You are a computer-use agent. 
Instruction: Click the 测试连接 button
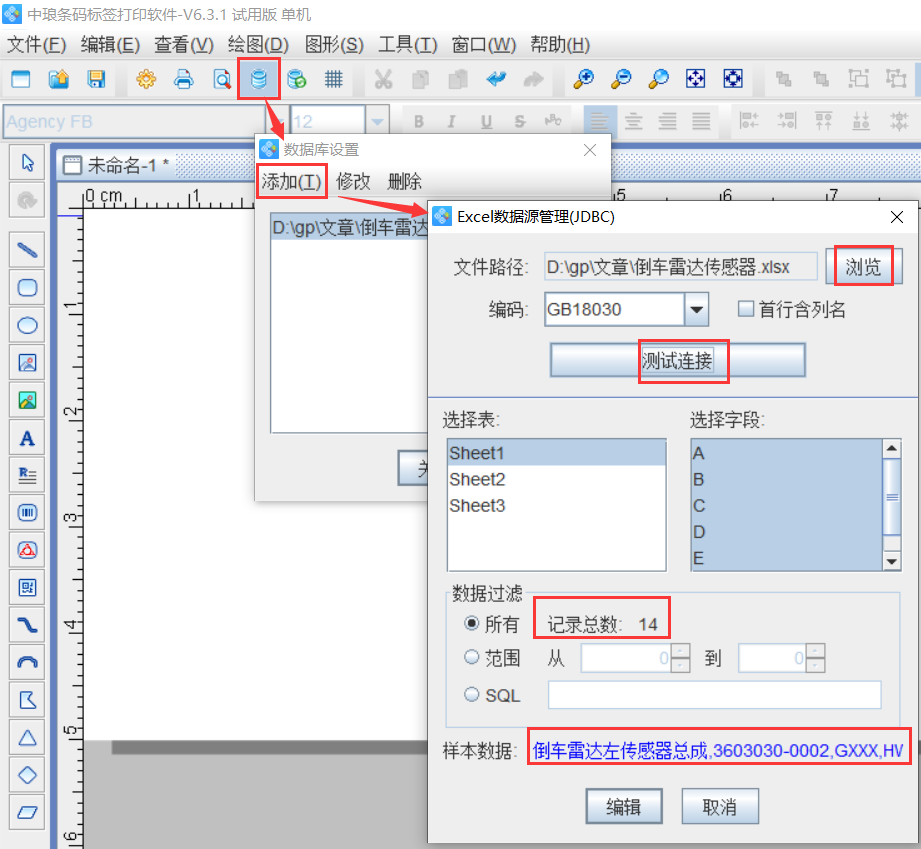pyautogui.click(x=683, y=360)
